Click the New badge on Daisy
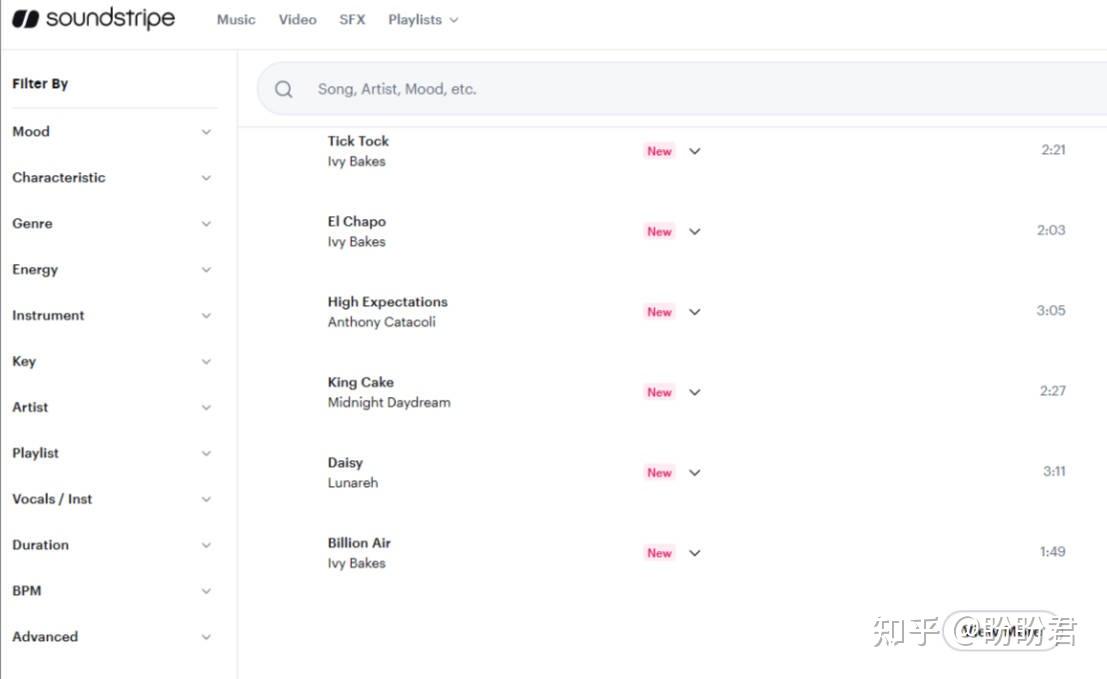The width and height of the screenshot is (1107, 679). pyautogui.click(x=659, y=473)
